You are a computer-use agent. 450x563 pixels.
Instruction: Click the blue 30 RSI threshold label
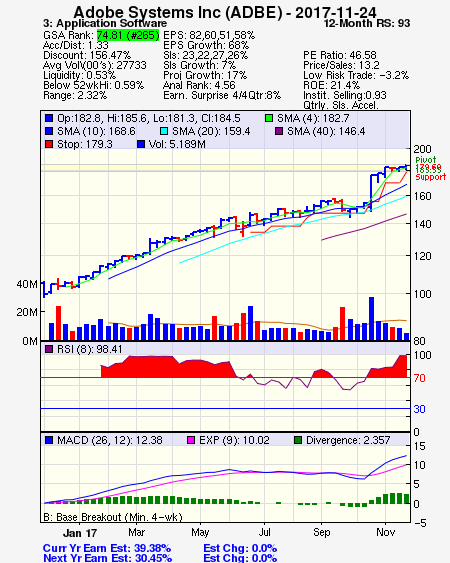click(419, 409)
